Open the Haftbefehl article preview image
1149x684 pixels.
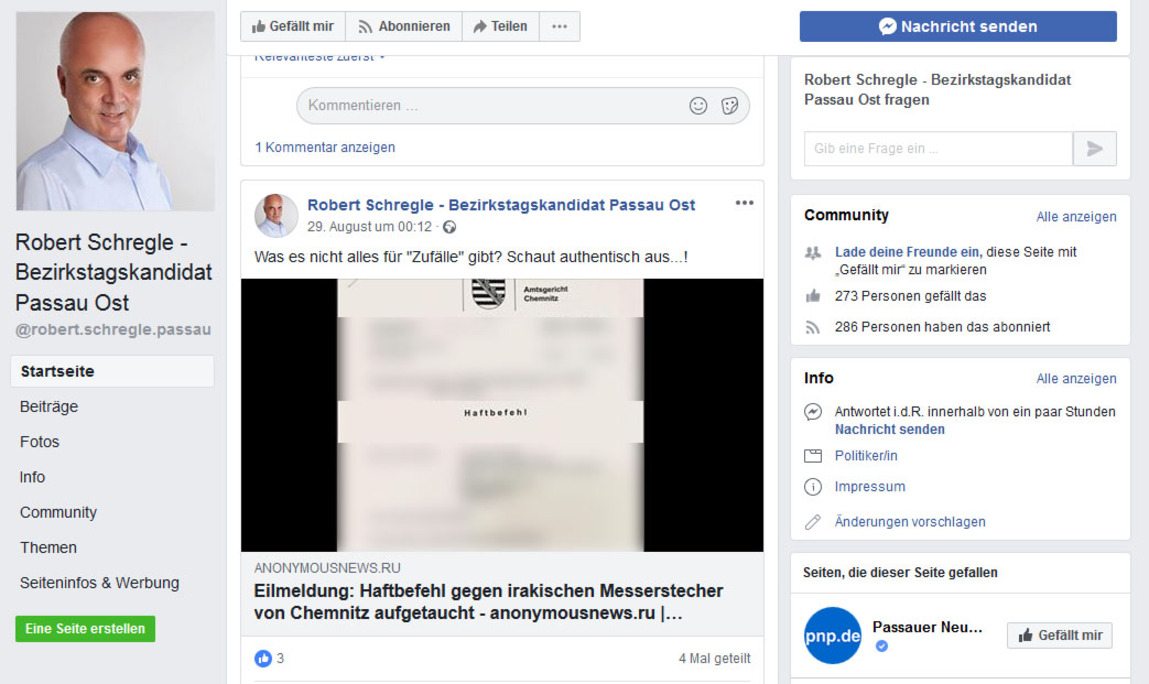coord(502,415)
